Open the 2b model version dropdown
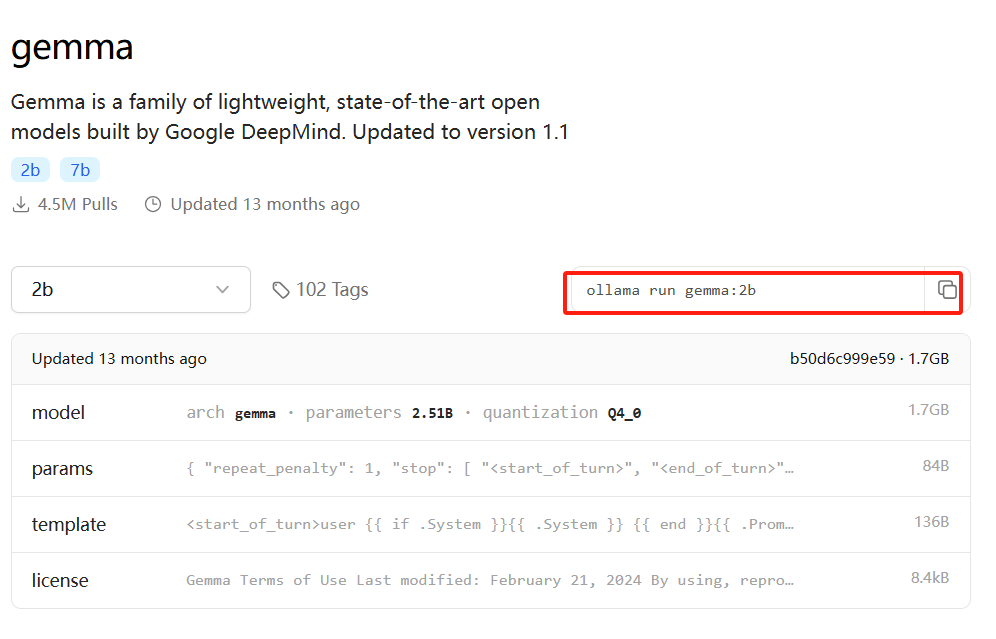Screen dimensions: 996x639 131,290
